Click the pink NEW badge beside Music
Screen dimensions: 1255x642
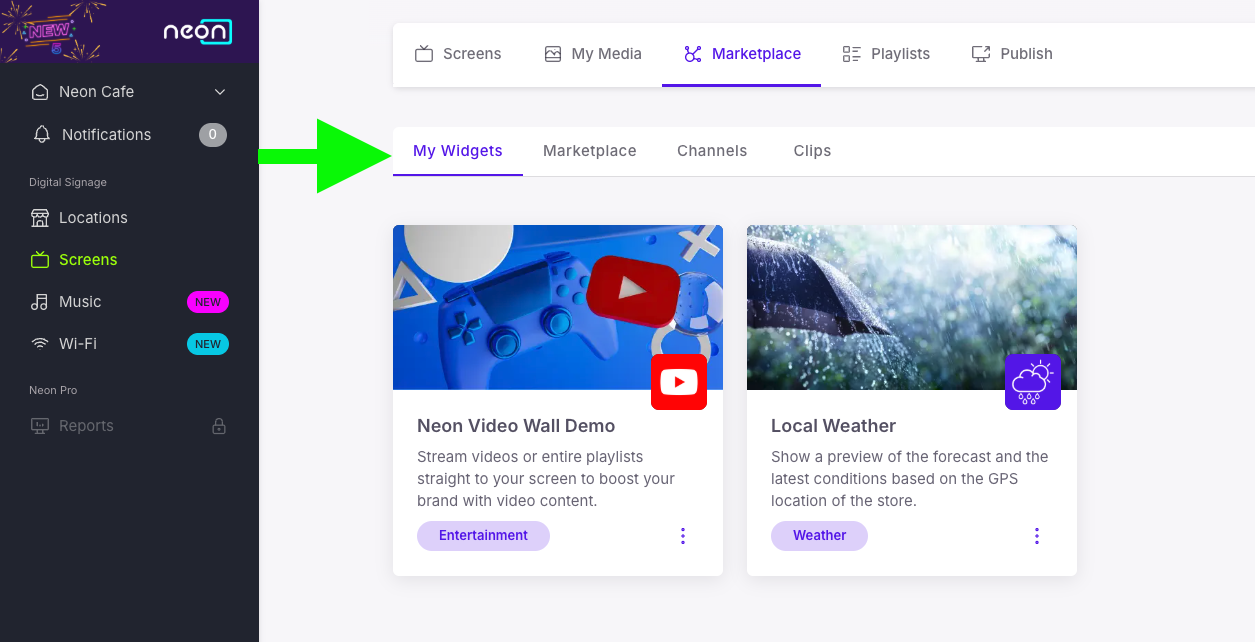[x=208, y=302]
